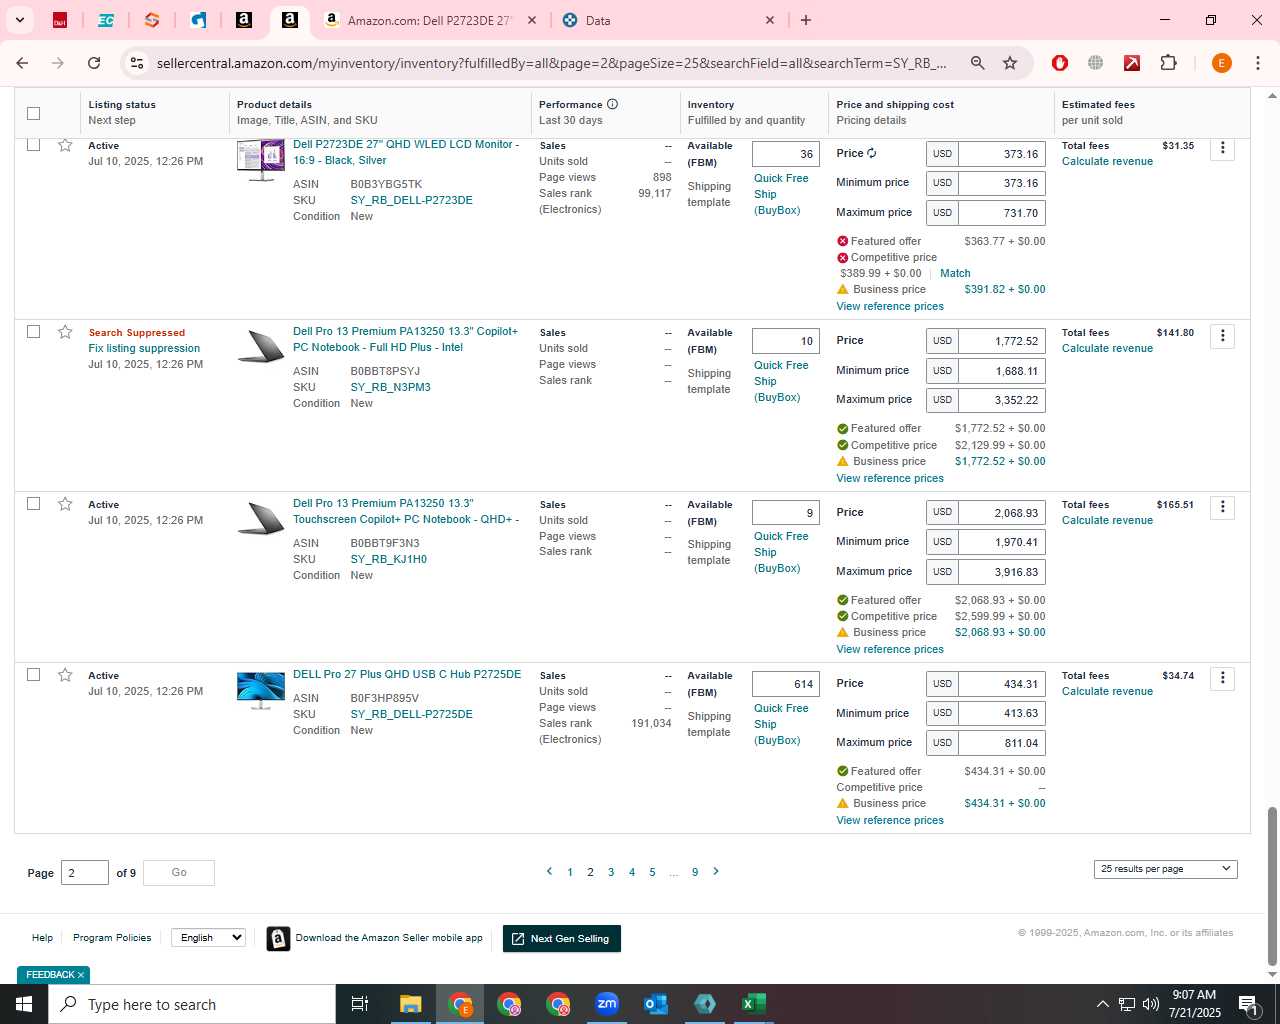Viewport: 1280px width, 1024px height.
Task: Star the DELL Pro 27 Plus listing
Action: point(65,675)
